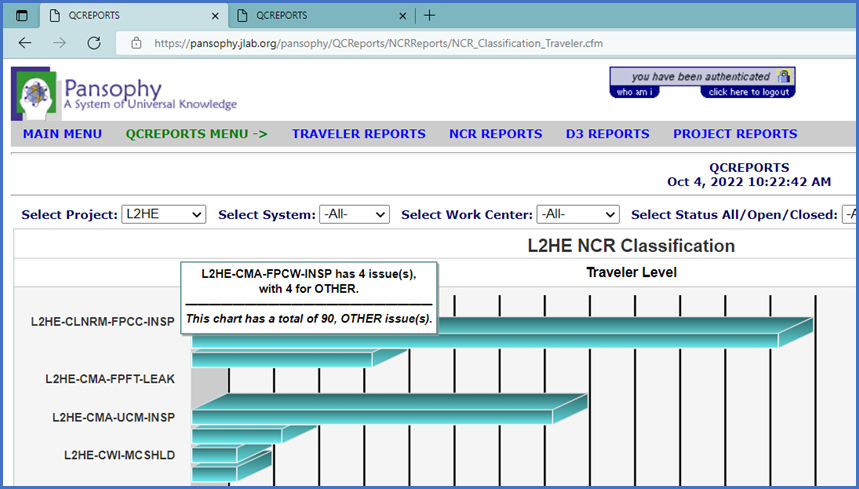Open the Select Project dropdown showing L2HE
859x489 pixels.
(x=163, y=214)
